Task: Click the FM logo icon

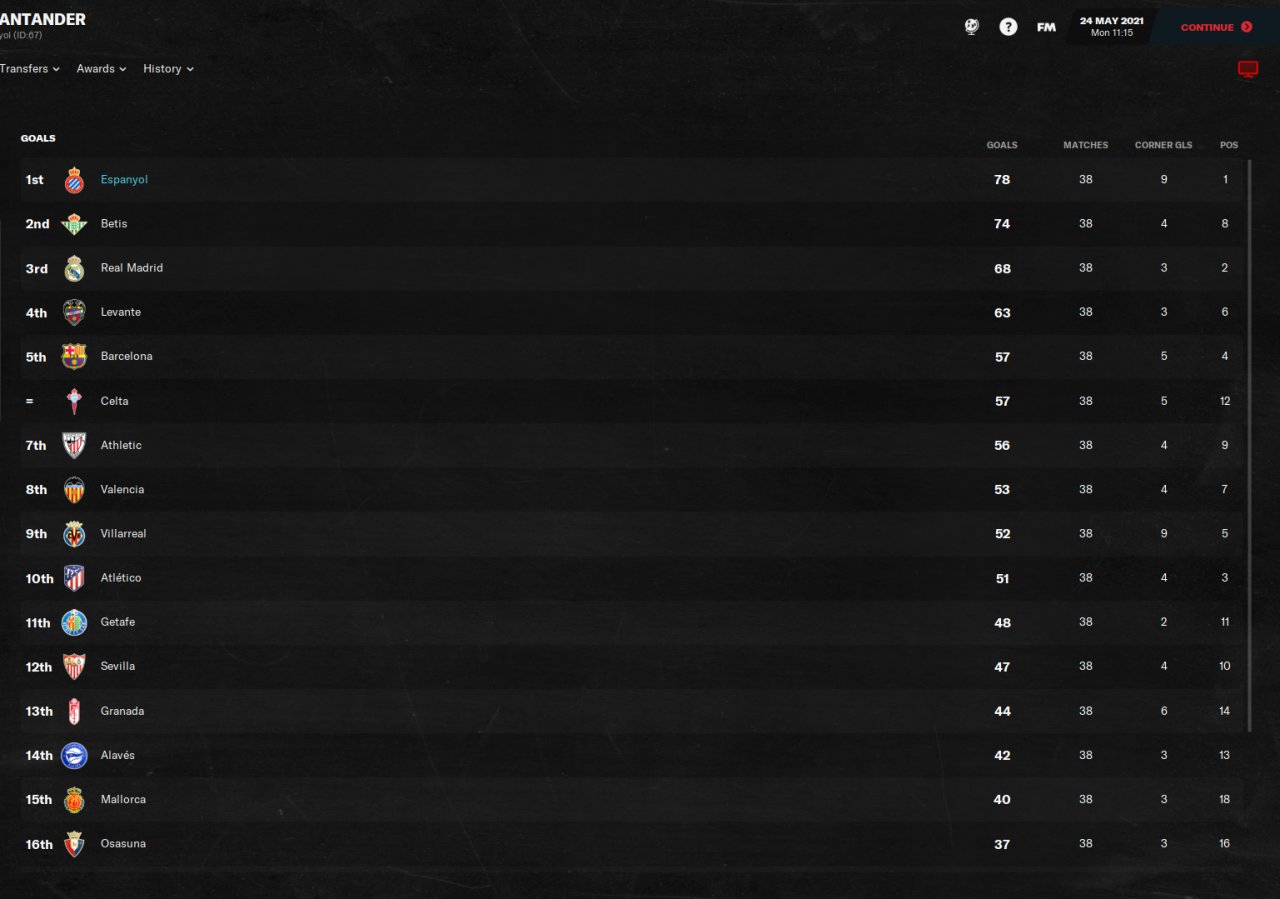Action: tap(1046, 27)
